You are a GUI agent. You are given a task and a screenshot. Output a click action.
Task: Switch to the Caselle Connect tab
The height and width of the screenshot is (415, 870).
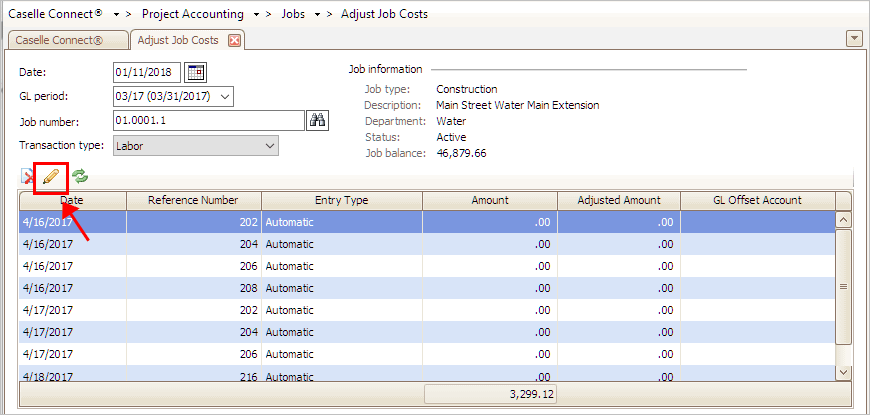click(65, 40)
